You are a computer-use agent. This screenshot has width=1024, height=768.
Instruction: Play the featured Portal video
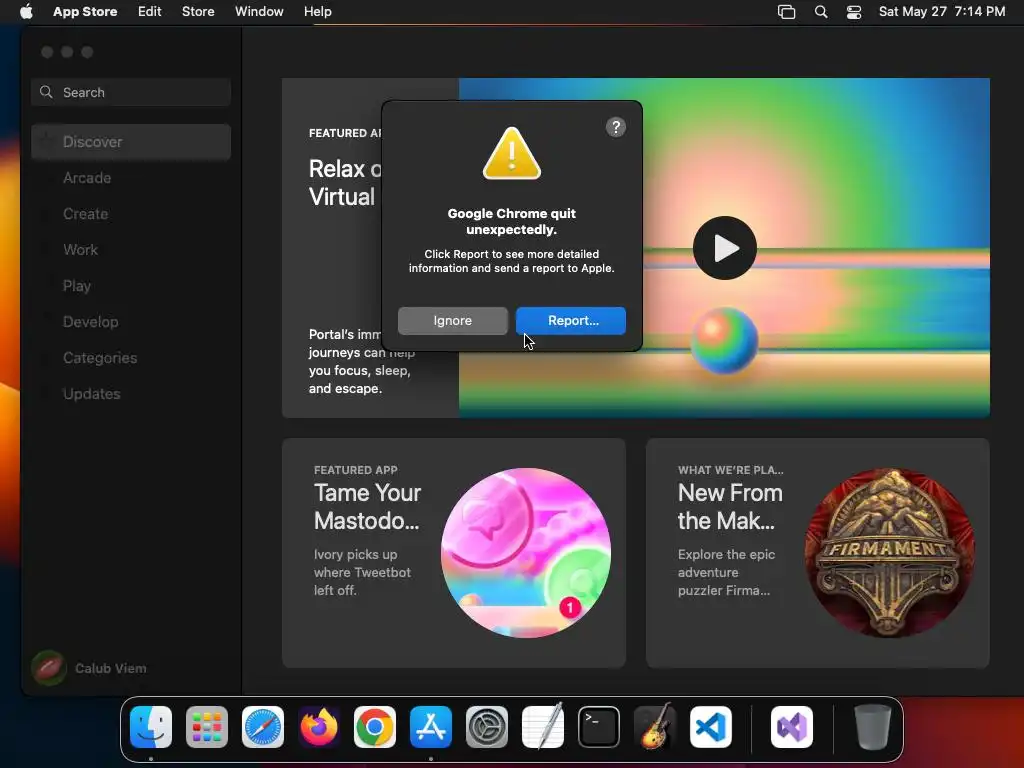725,248
